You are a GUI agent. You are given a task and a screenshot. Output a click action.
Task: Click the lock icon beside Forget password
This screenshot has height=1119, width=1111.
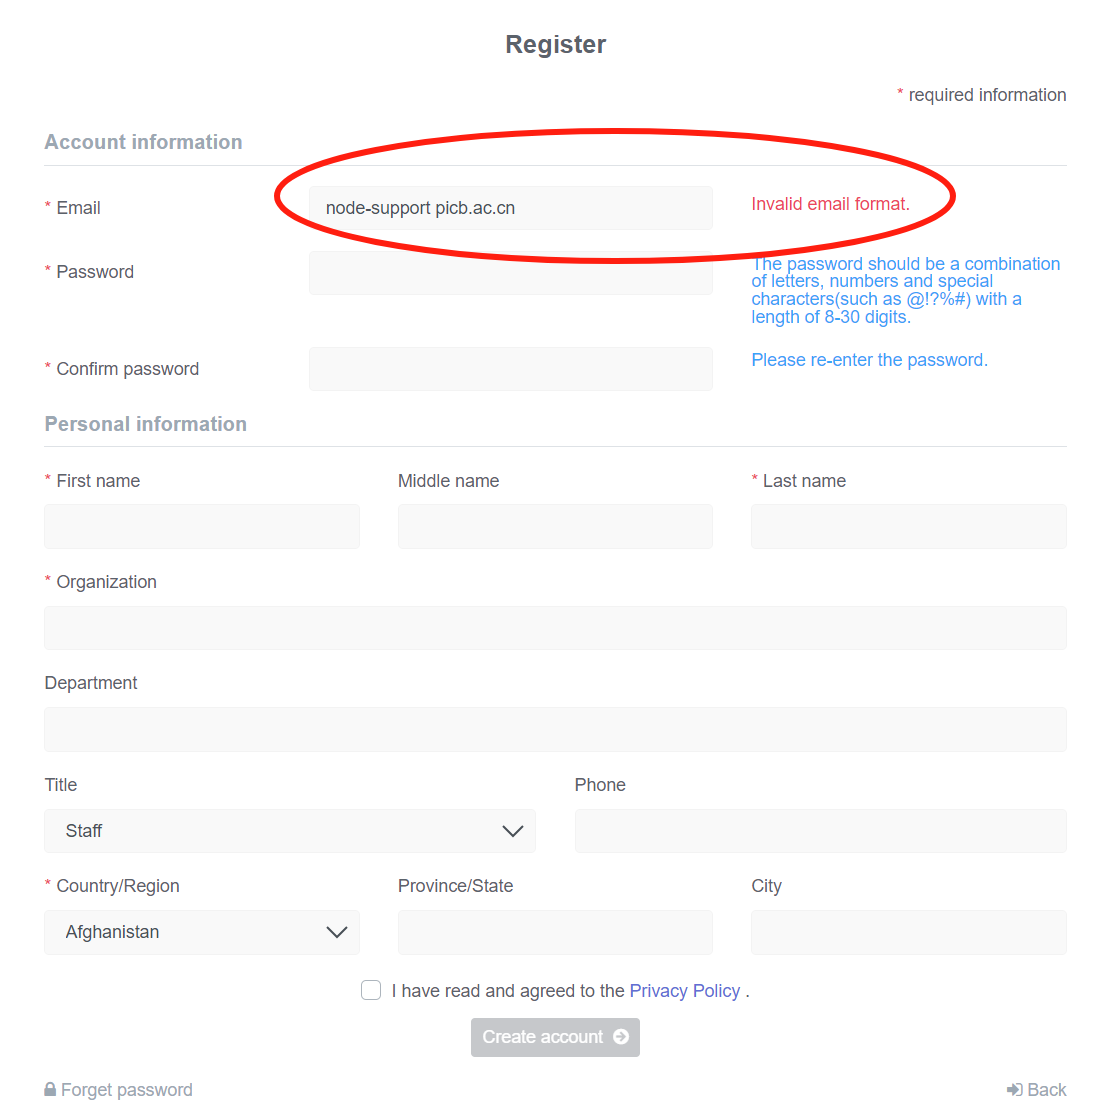[x=50, y=1090]
